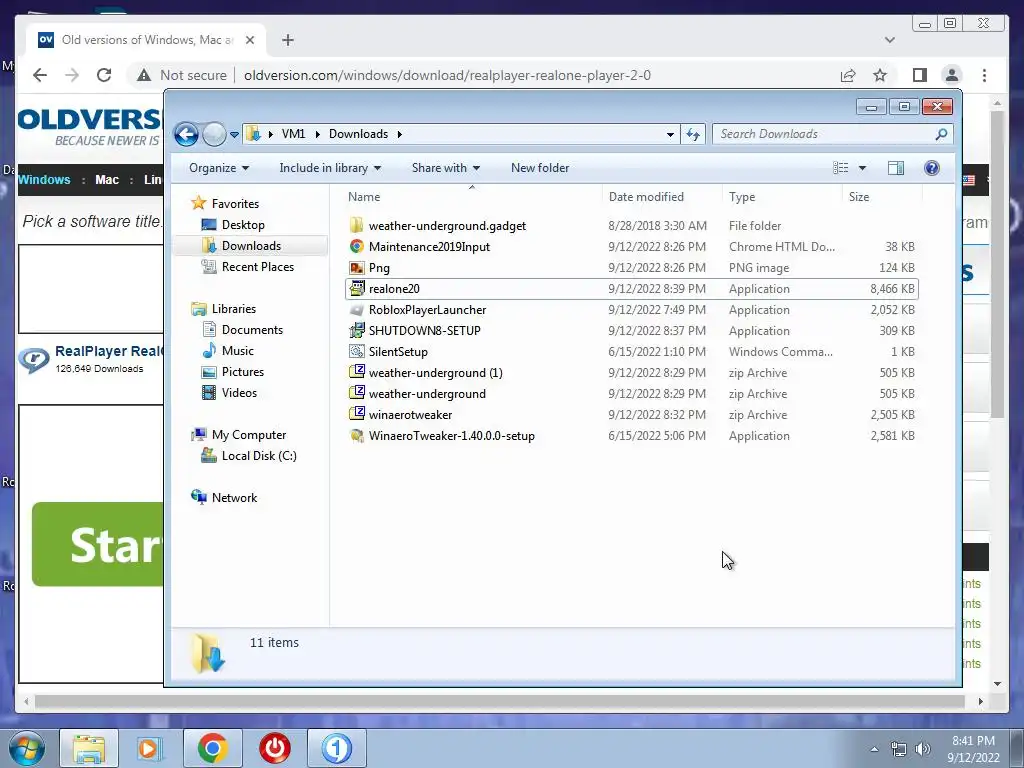Go back in Chrome
Viewport: 1024px width, 768px height.
(x=40, y=75)
